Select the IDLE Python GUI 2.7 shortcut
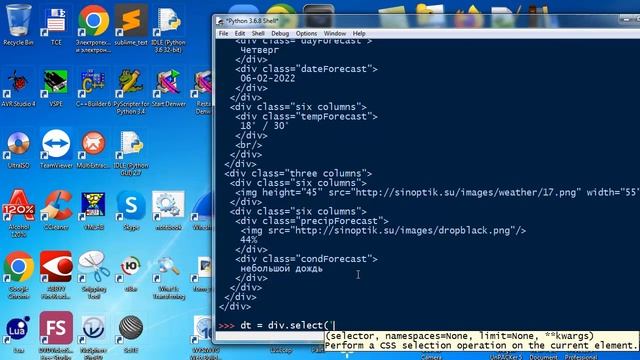 pos(131,152)
